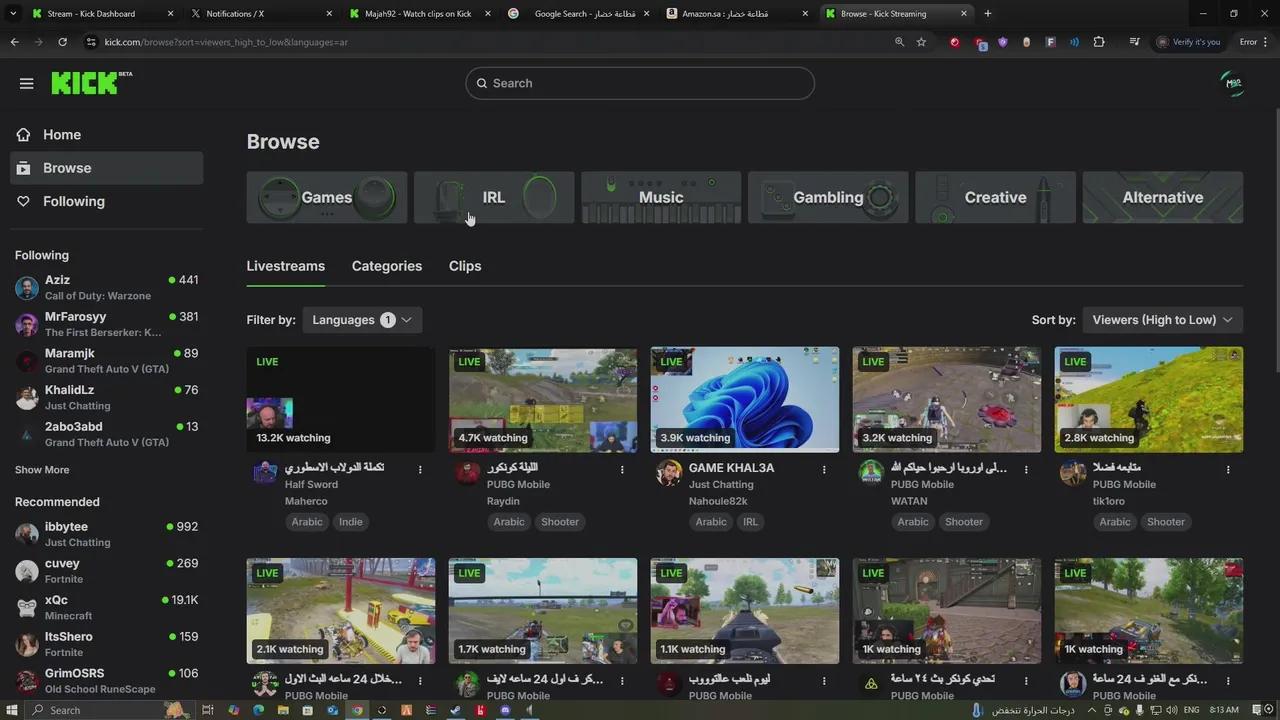Open MrFarosyy channel avatar

tap(27, 324)
